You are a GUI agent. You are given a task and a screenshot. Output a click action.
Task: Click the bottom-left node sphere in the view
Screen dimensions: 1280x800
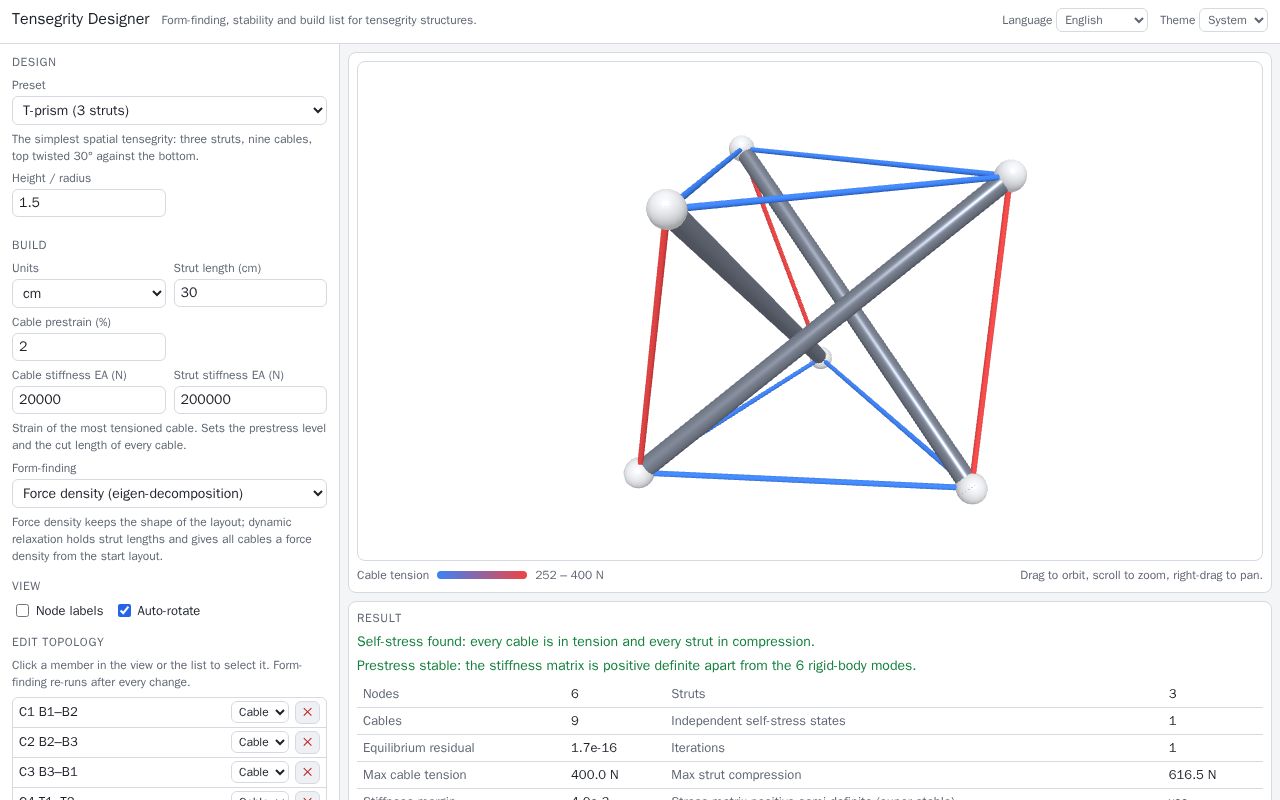[x=639, y=473]
